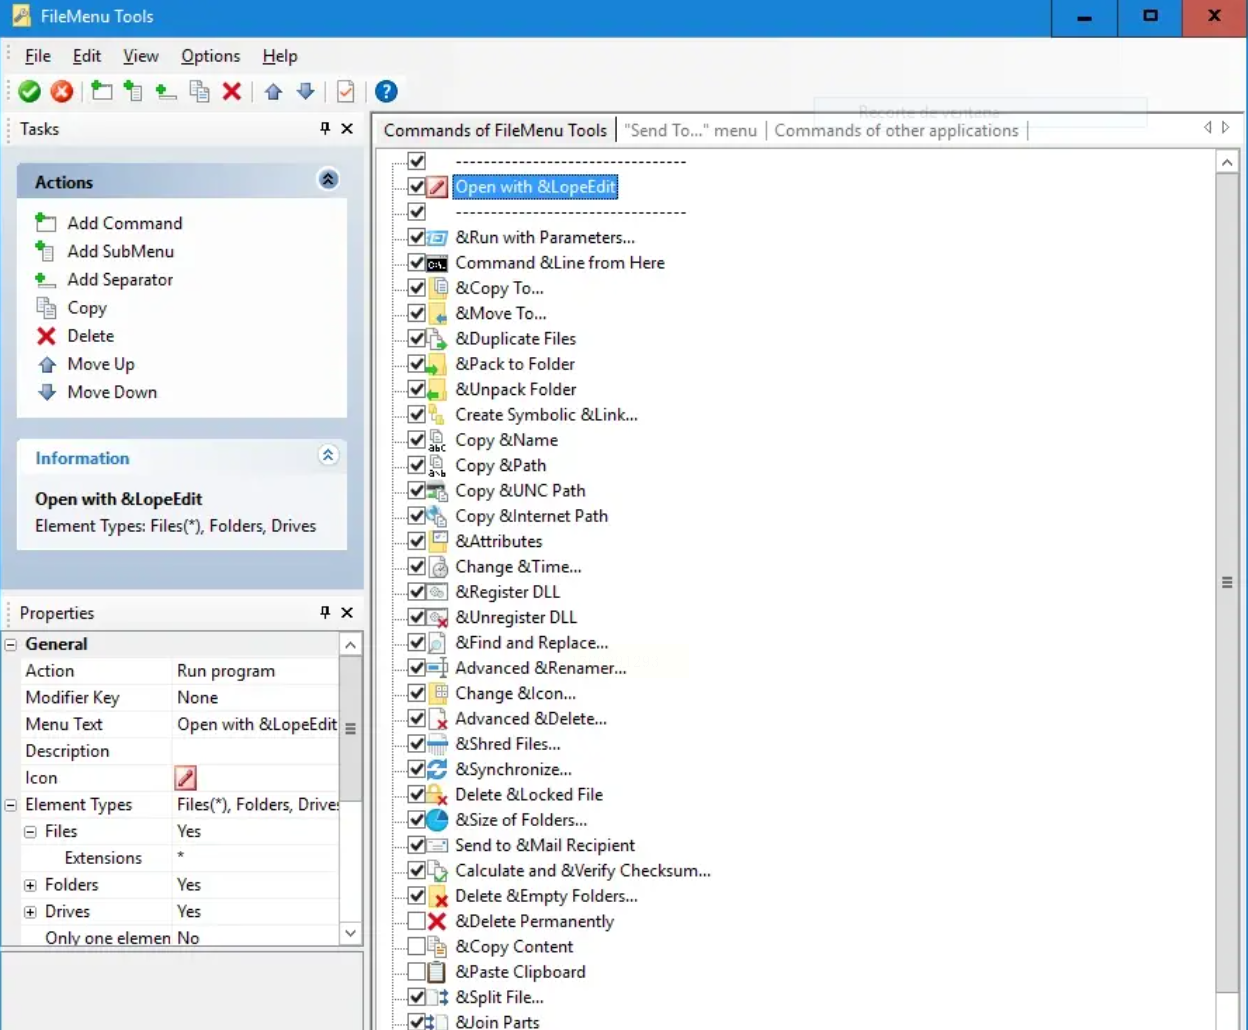The height and width of the screenshot is (1030, 1248).
Task: Click the red Cancel changes toolbar icon
Action: pyautogui.click(x=62, y=92)
